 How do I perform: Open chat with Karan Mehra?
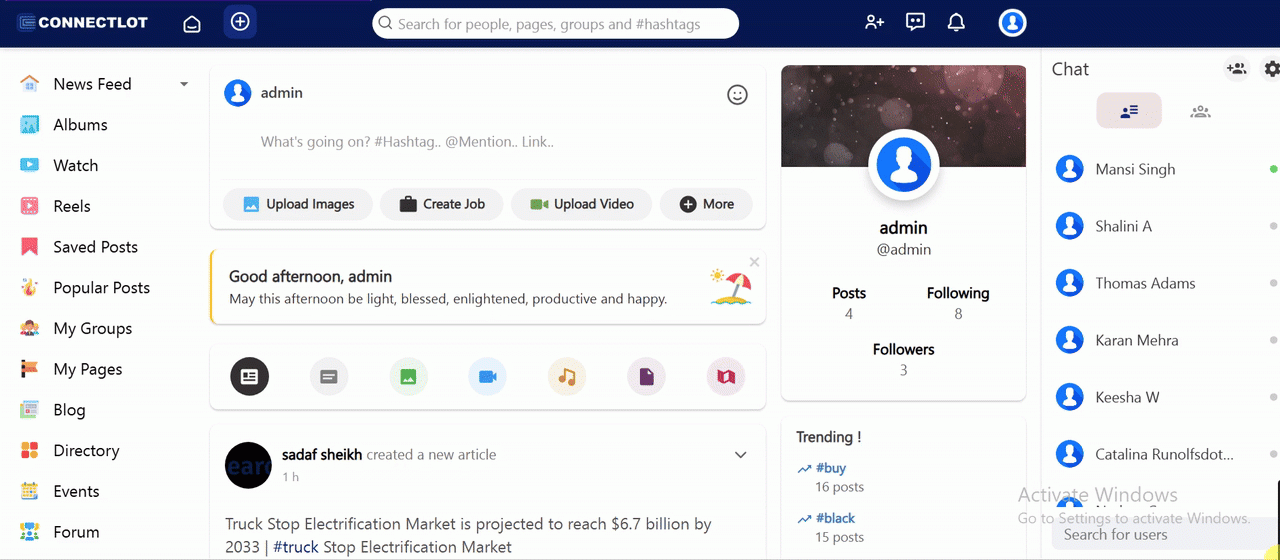tap(1136, 340)
